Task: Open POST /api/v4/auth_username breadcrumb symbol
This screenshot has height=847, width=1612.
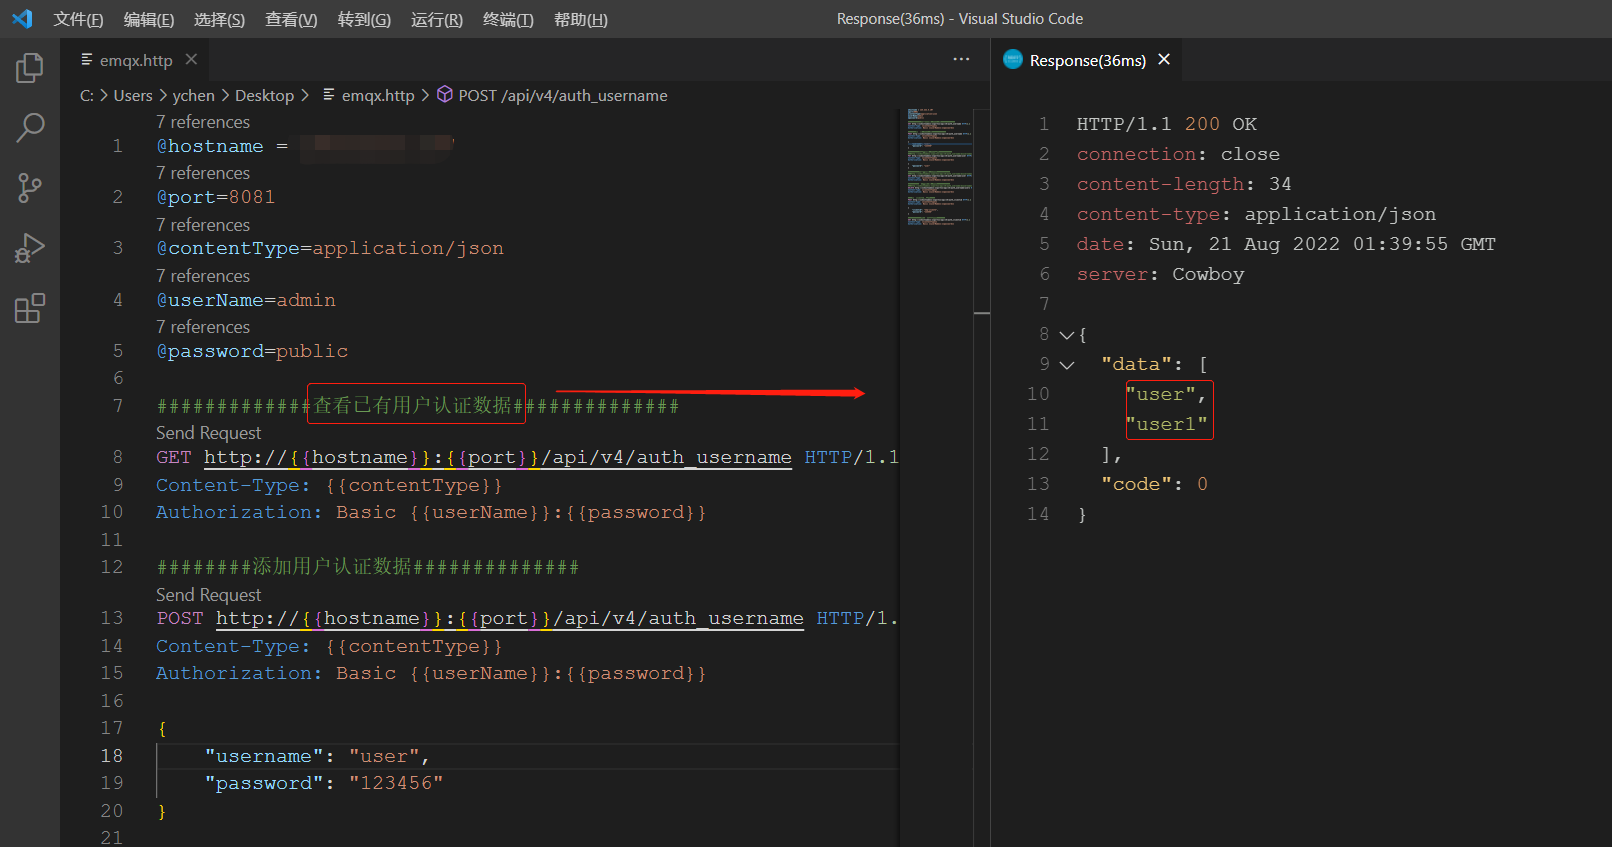Action: coord(562,95)
